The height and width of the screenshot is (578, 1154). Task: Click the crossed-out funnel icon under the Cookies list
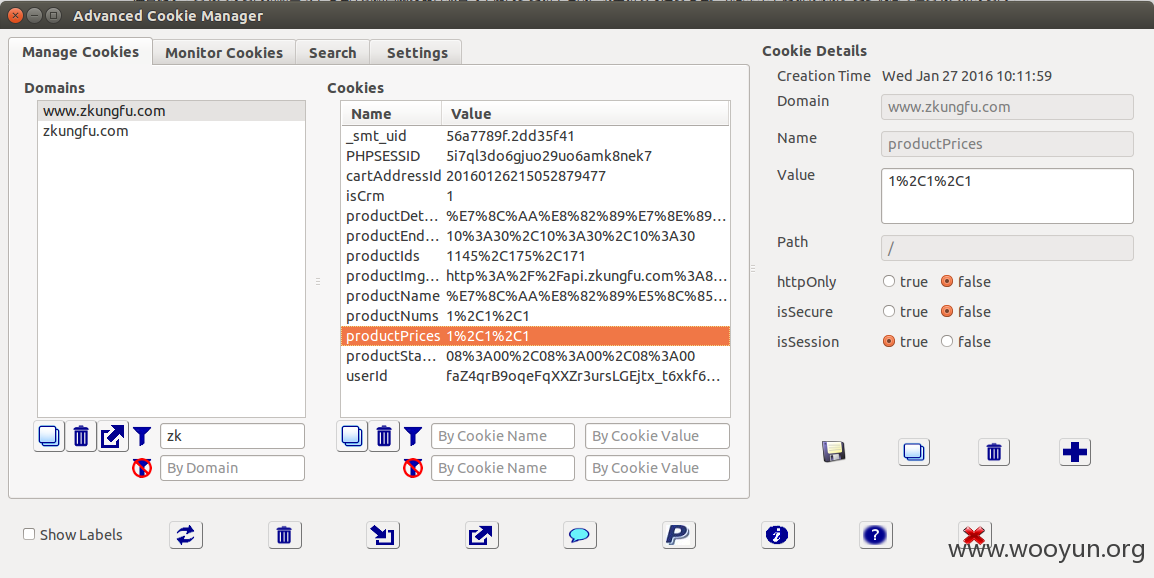pos(413,468)
